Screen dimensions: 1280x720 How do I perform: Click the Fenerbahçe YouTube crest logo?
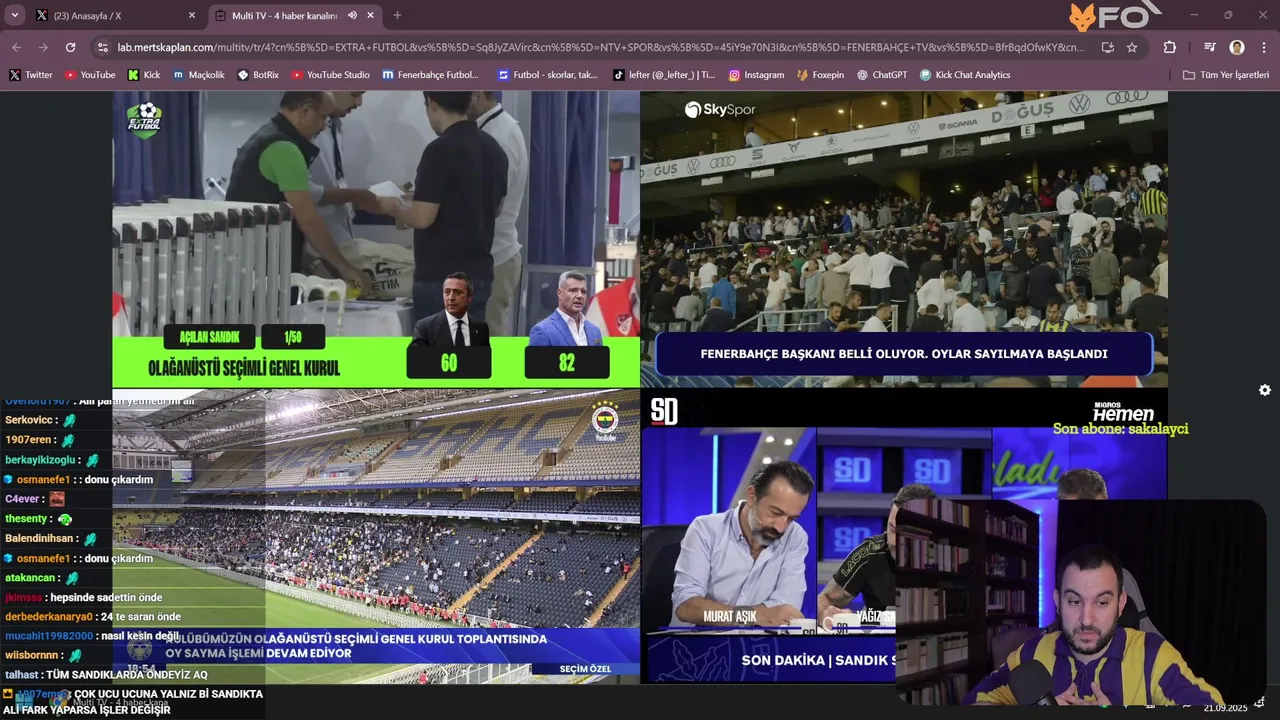click(605, 422)
